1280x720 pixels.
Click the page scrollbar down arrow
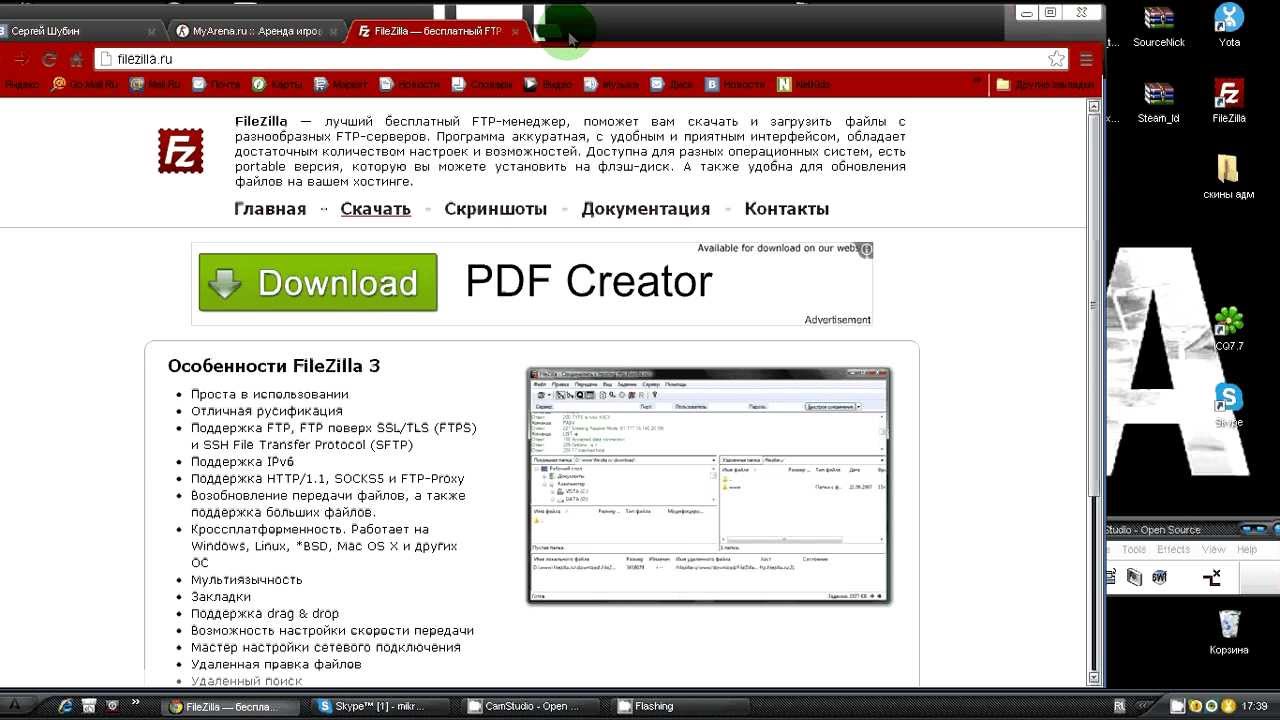[x=1094, y=678]
